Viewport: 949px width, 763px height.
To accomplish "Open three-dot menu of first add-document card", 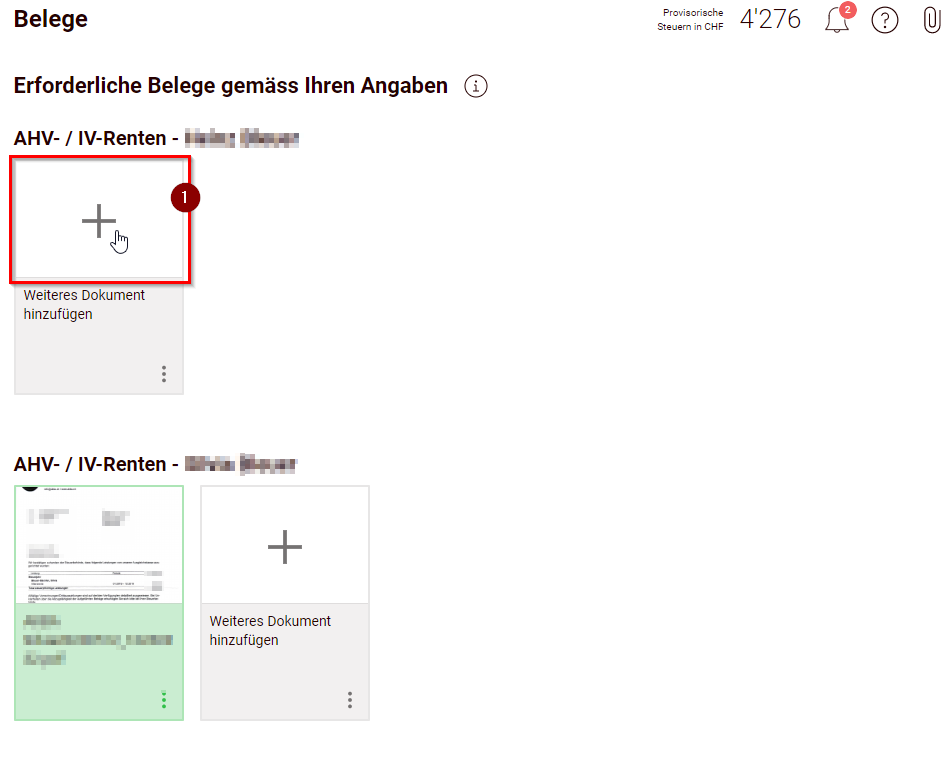I will tap(164, 374).
